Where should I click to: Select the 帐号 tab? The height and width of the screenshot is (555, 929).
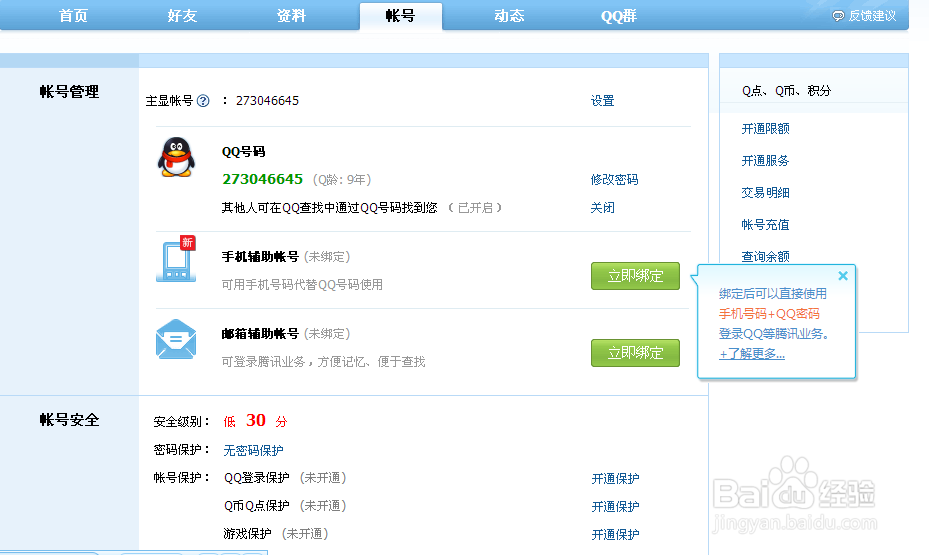tap(401, 16)
